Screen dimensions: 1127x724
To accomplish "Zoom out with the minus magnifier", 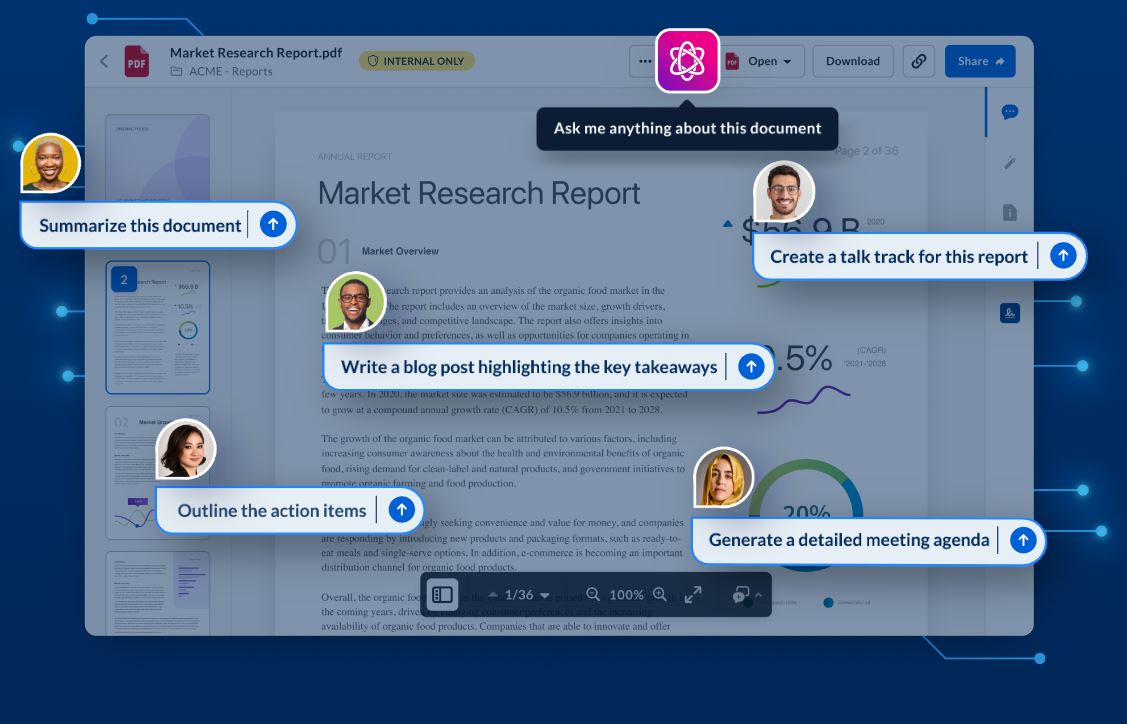I will click(x=593, y=595).
